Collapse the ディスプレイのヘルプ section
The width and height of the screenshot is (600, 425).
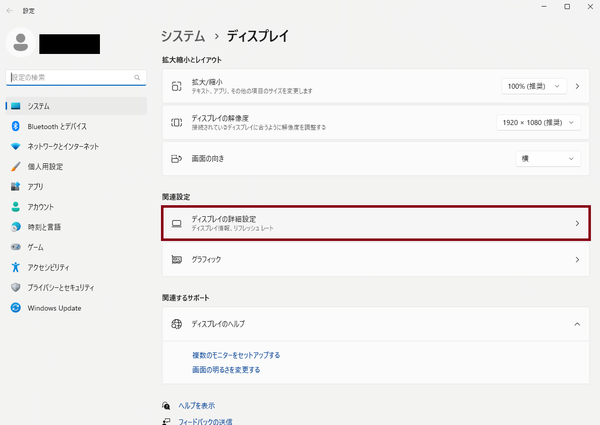(577, 324)
